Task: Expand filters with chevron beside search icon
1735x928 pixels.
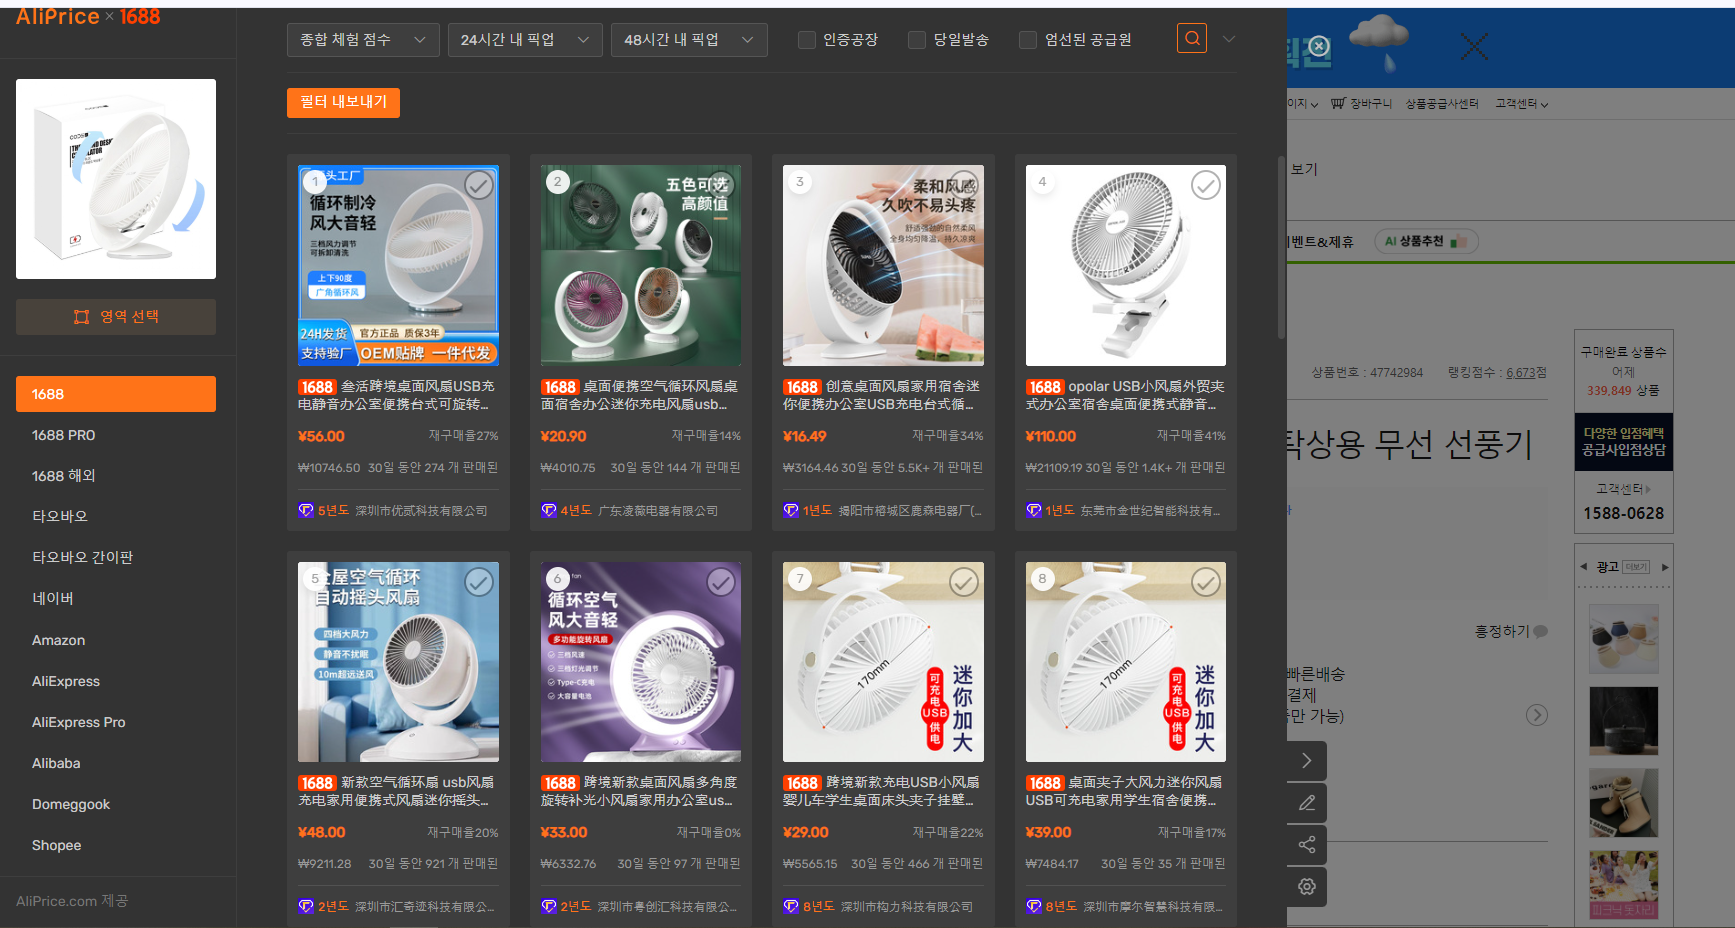Action: (x=1229, y=39)
